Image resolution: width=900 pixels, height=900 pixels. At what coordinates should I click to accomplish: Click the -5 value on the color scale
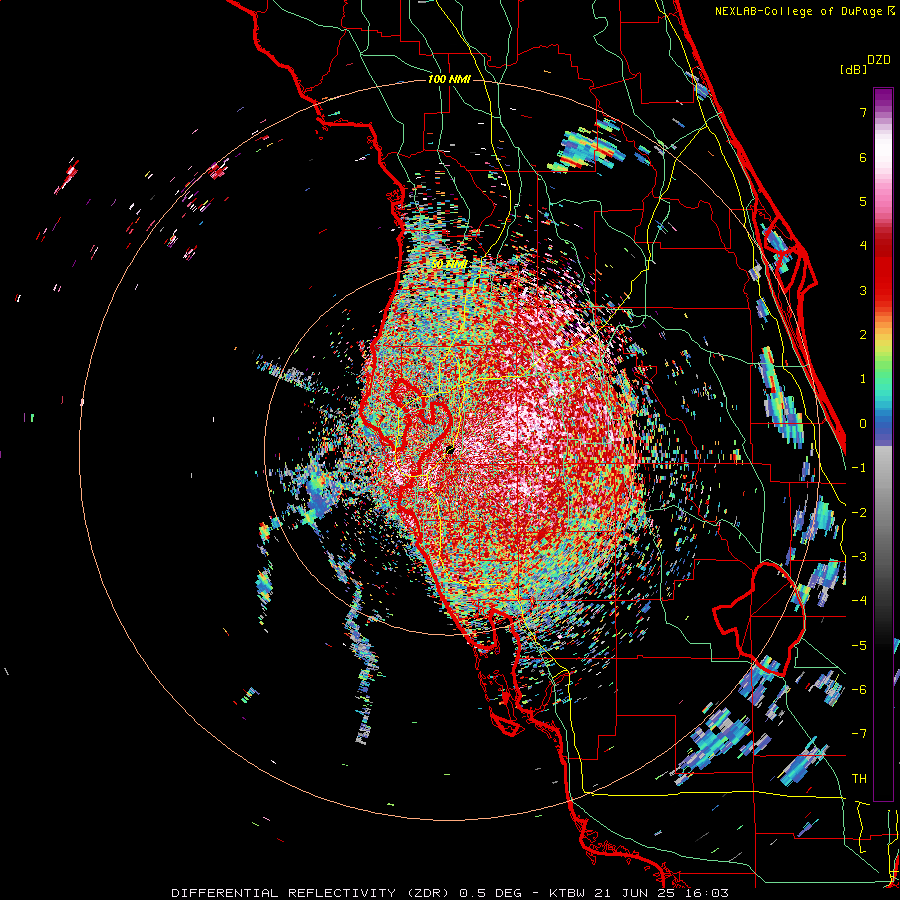pyautogui.click(x=859, y=646)
